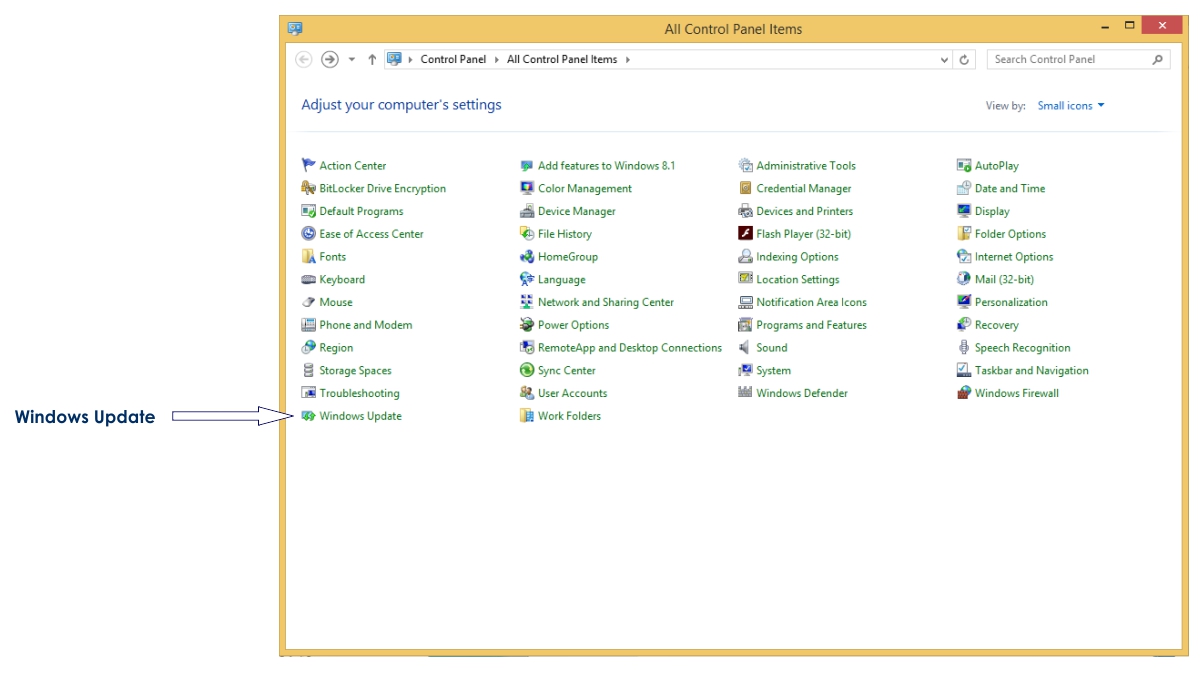Click the Speech Recognition microphone icon
The image size is (1201, 694).
pos(964,348)
